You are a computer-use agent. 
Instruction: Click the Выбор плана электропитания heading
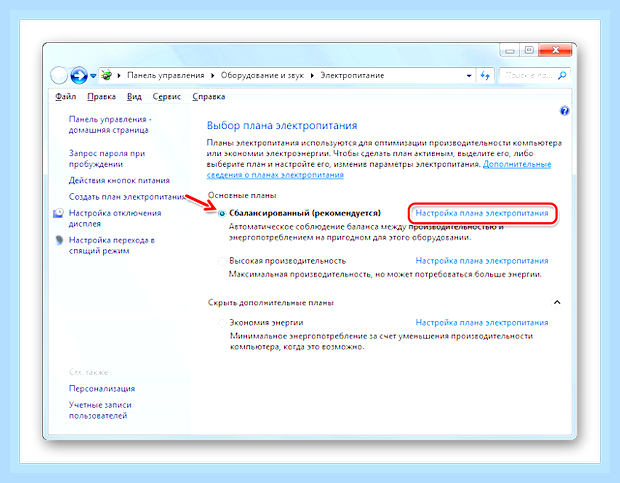pyautogui.click(x=282, y=126)
